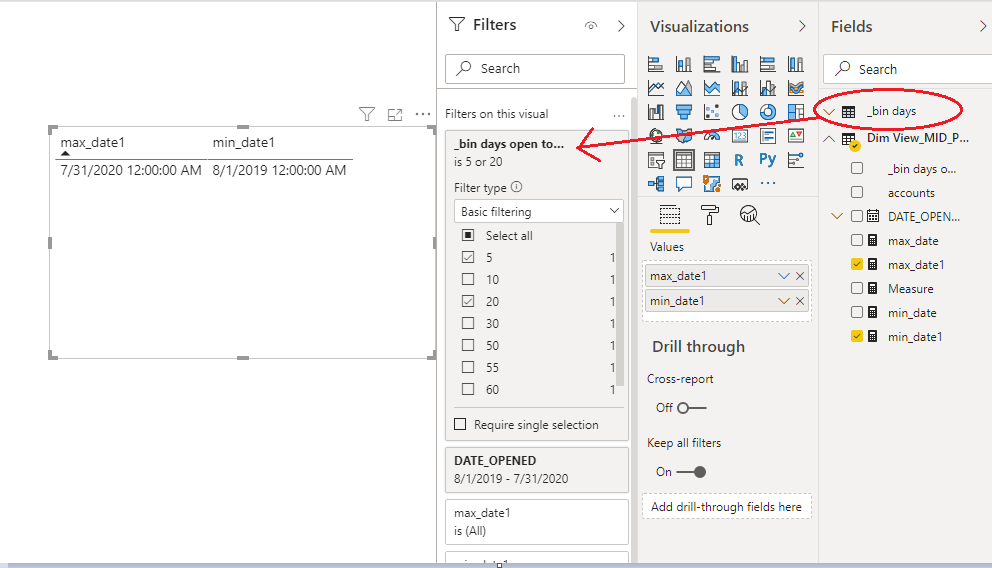This screenshot has height=568, width=992.
Task: Uncheck the max_date1 field
Action: pos(857,264)
